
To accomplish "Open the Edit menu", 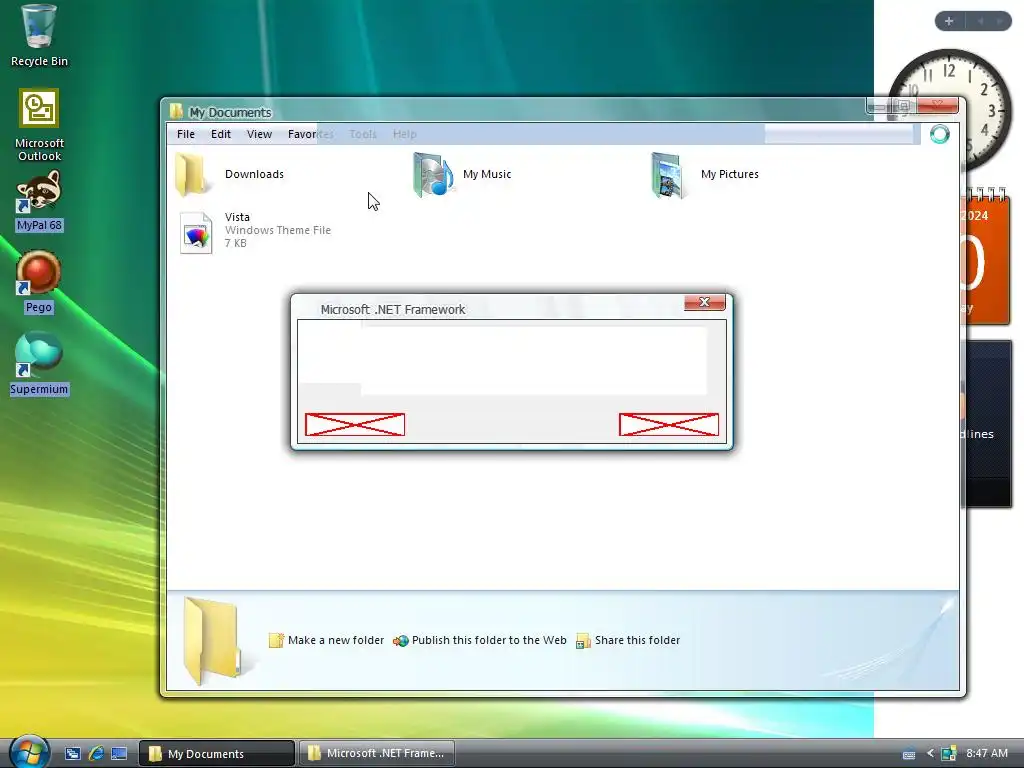I will tap(221, 134).
